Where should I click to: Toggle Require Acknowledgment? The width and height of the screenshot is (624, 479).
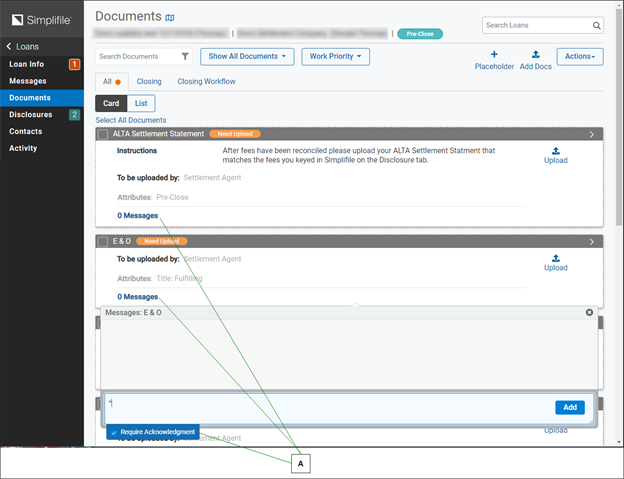click(153, 432)
